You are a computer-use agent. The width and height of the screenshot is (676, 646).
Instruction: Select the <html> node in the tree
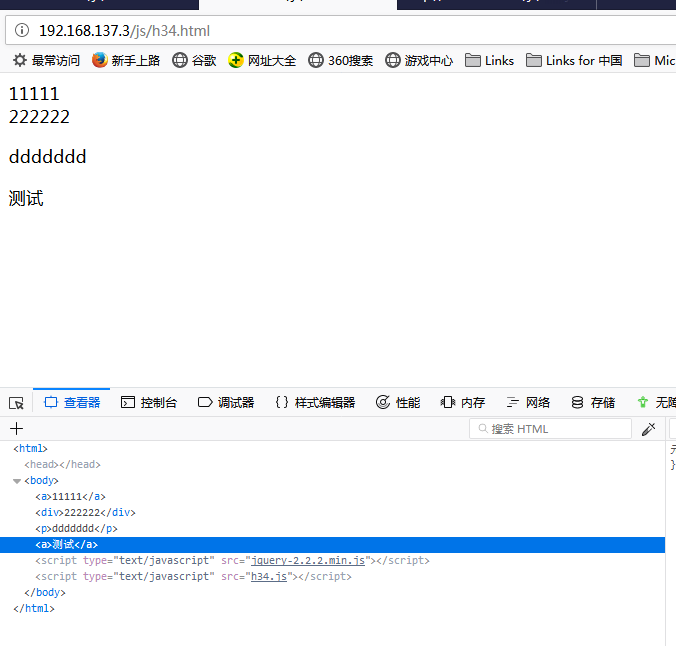30,448
